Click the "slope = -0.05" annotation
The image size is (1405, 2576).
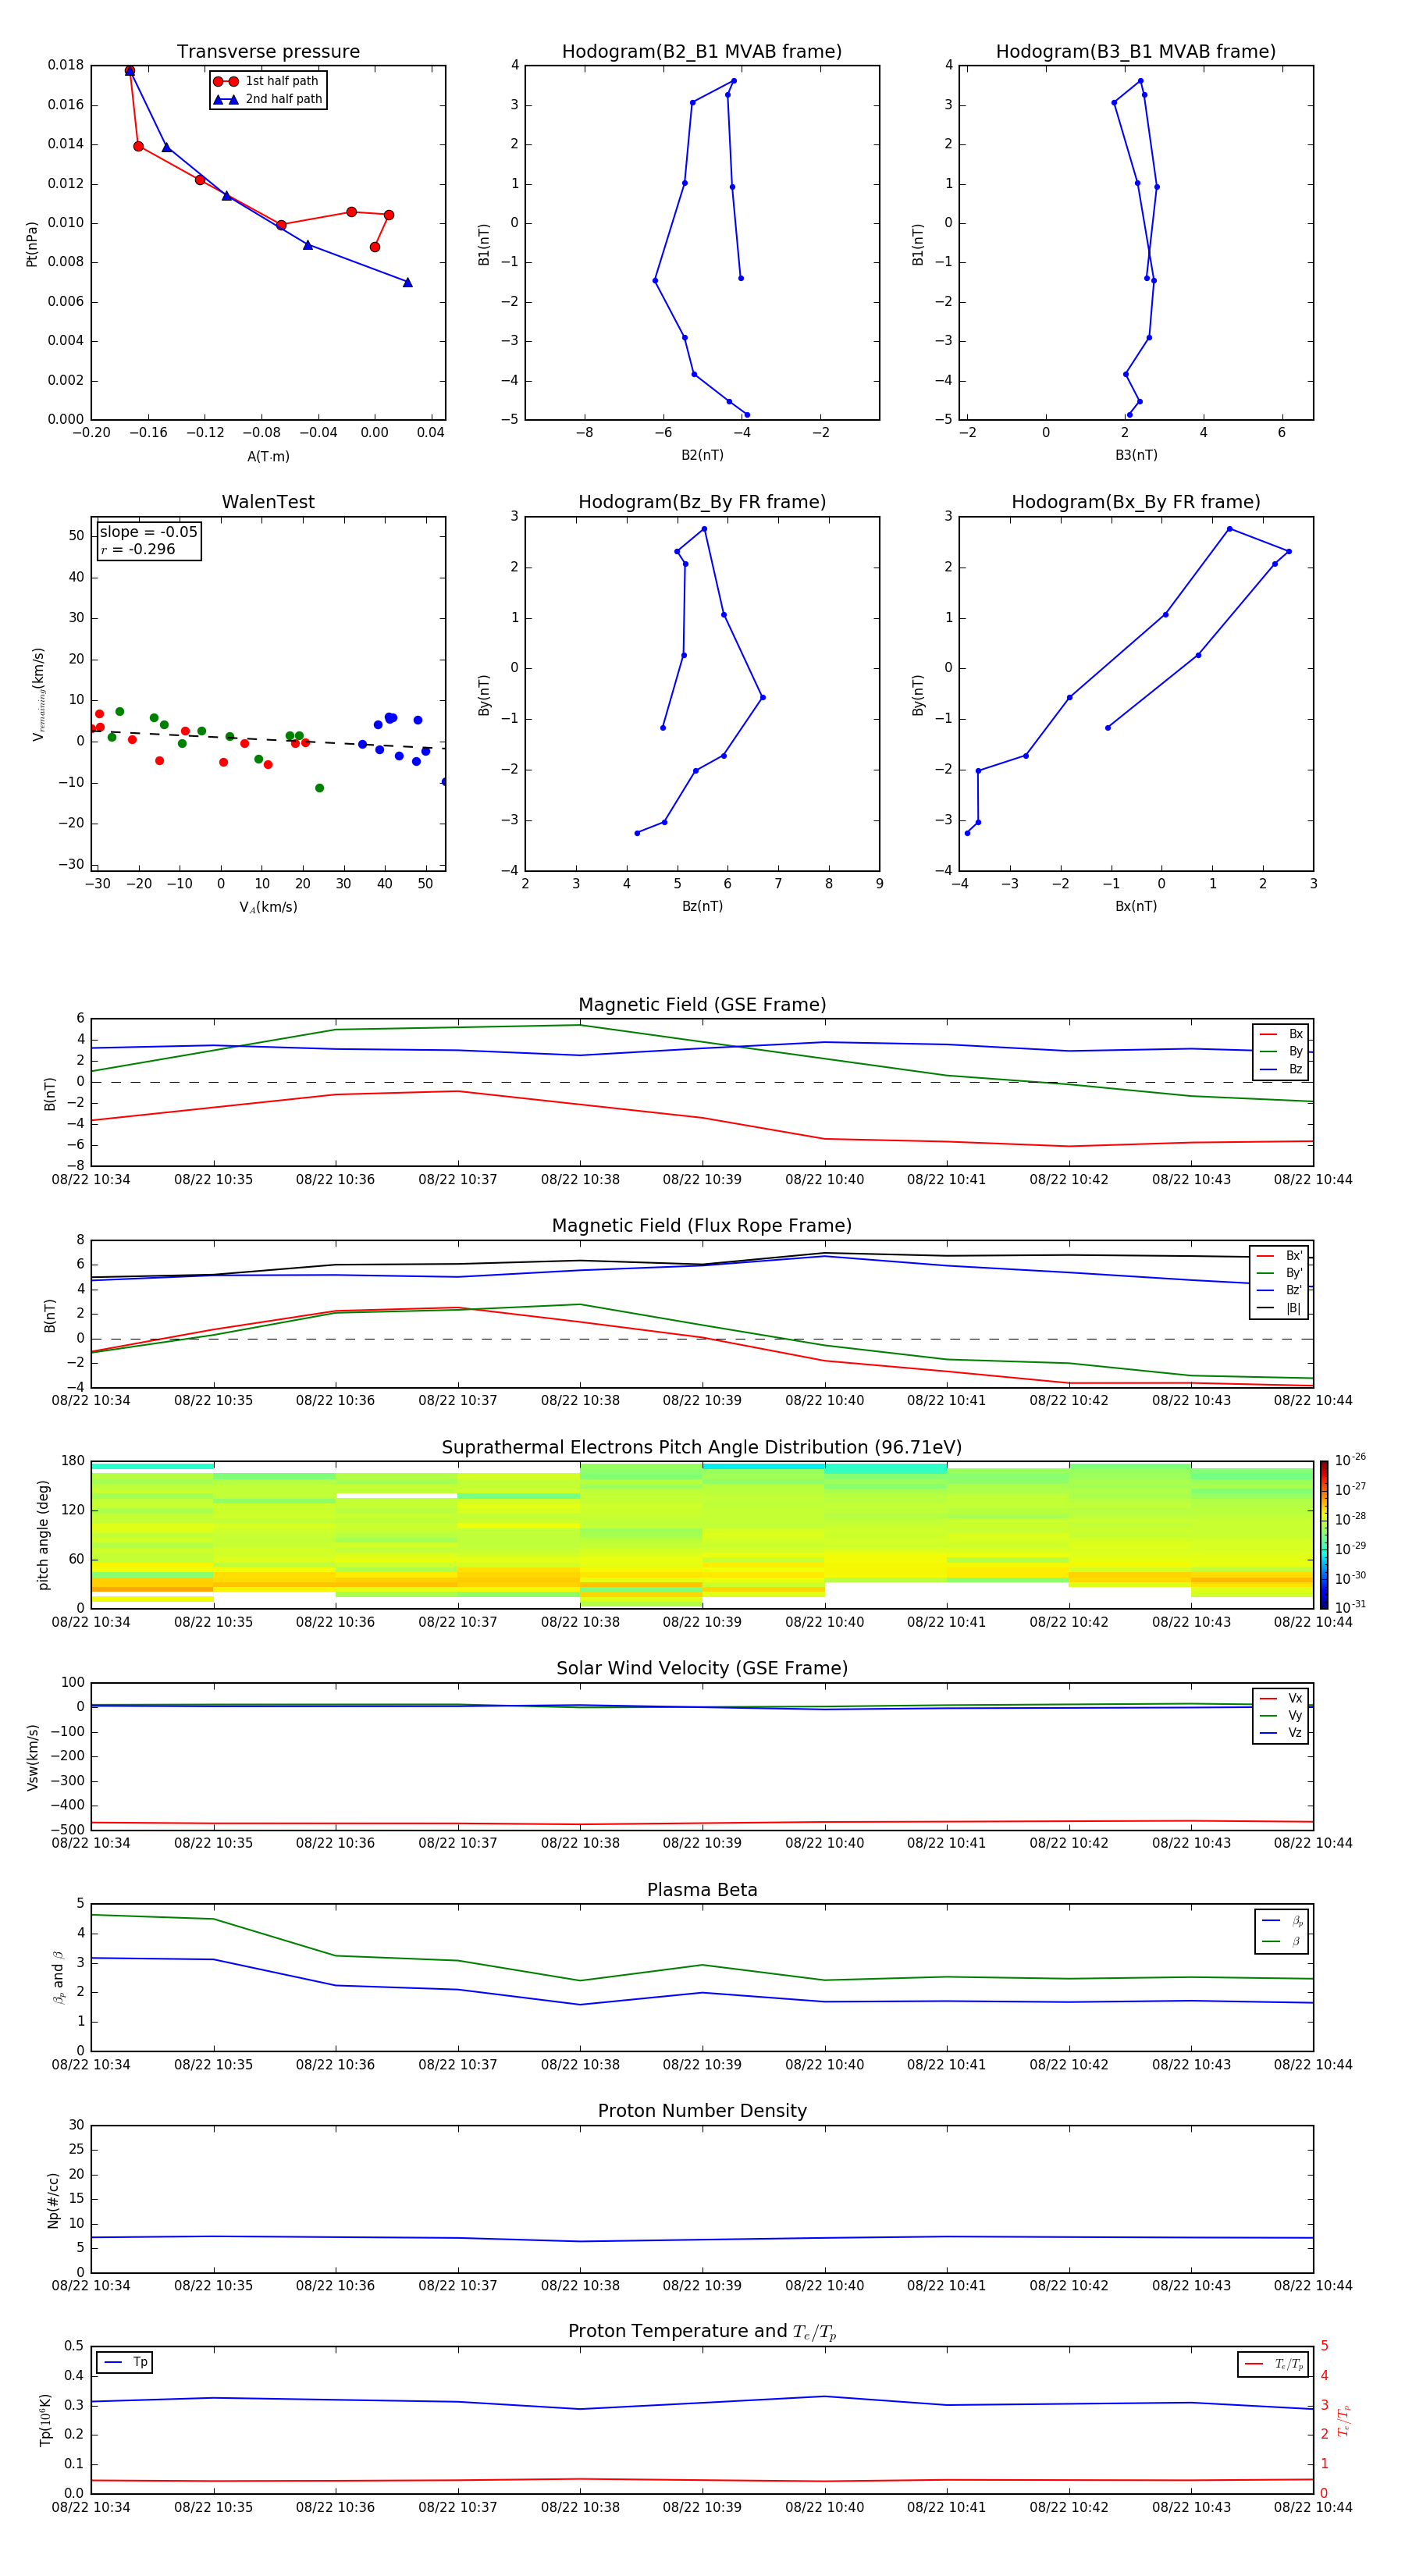tap(148, 532)
